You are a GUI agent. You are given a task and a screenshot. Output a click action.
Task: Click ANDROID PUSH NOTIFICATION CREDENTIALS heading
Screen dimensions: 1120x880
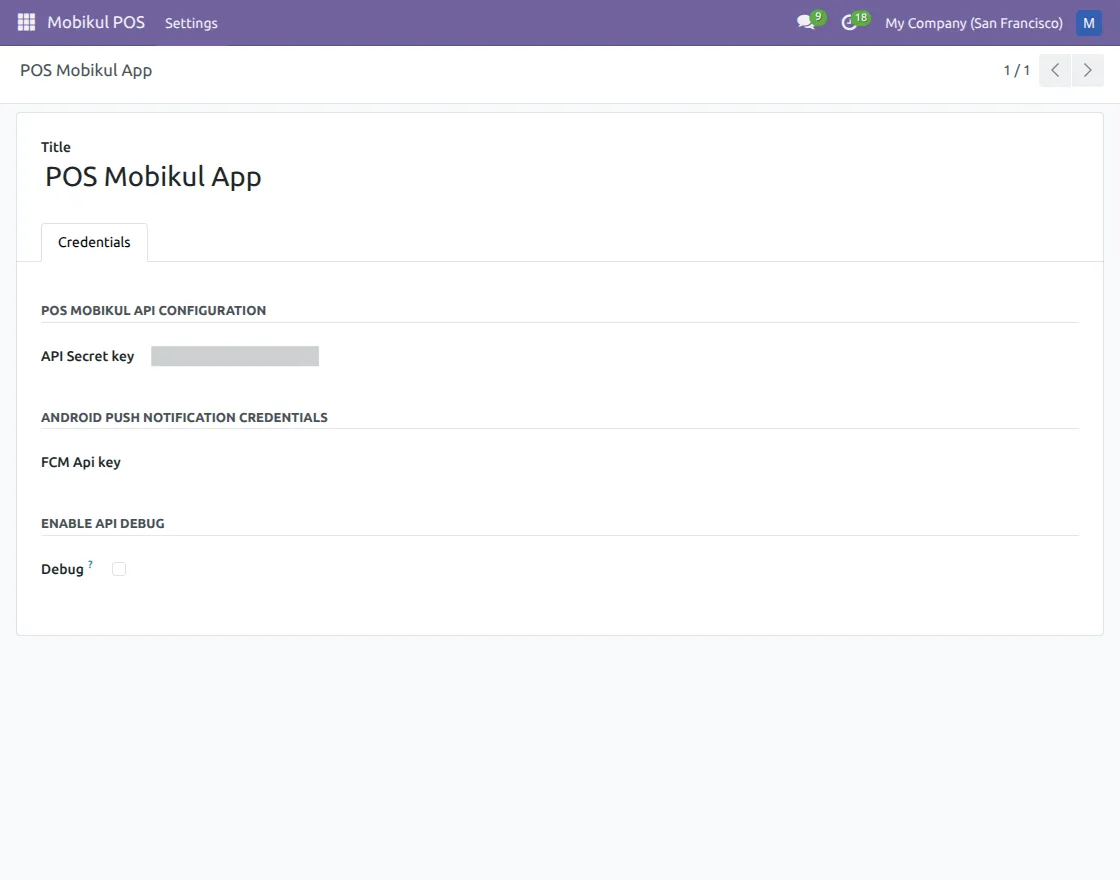(x=184, y=417)
